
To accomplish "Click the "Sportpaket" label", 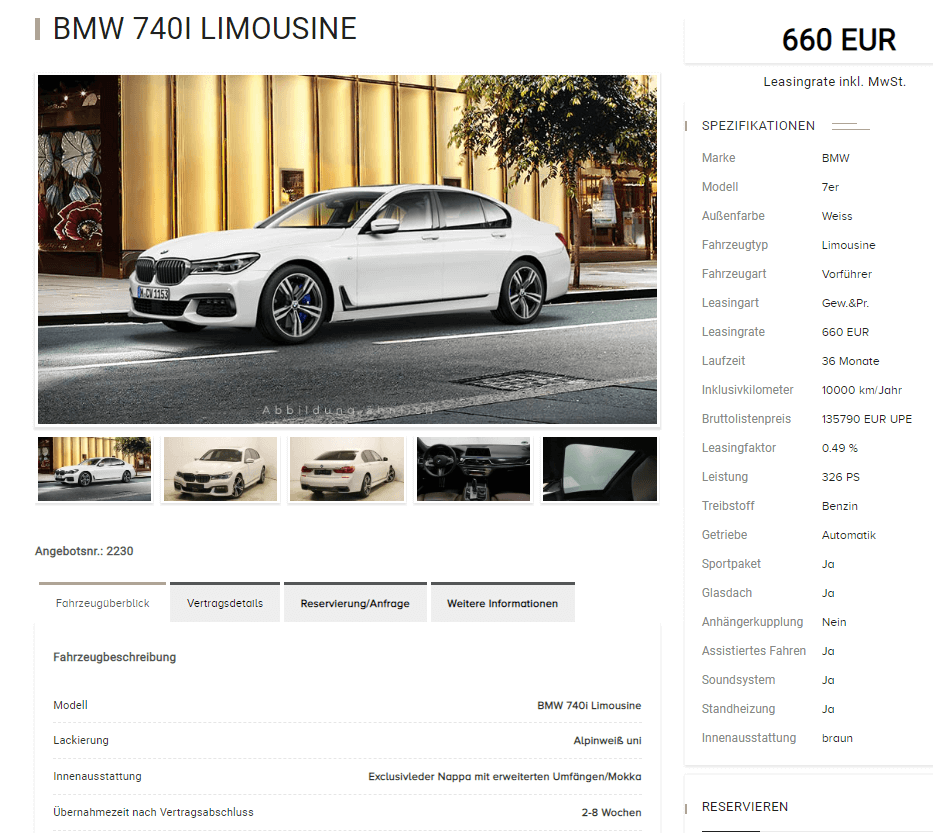I will [x=731, y=564].
